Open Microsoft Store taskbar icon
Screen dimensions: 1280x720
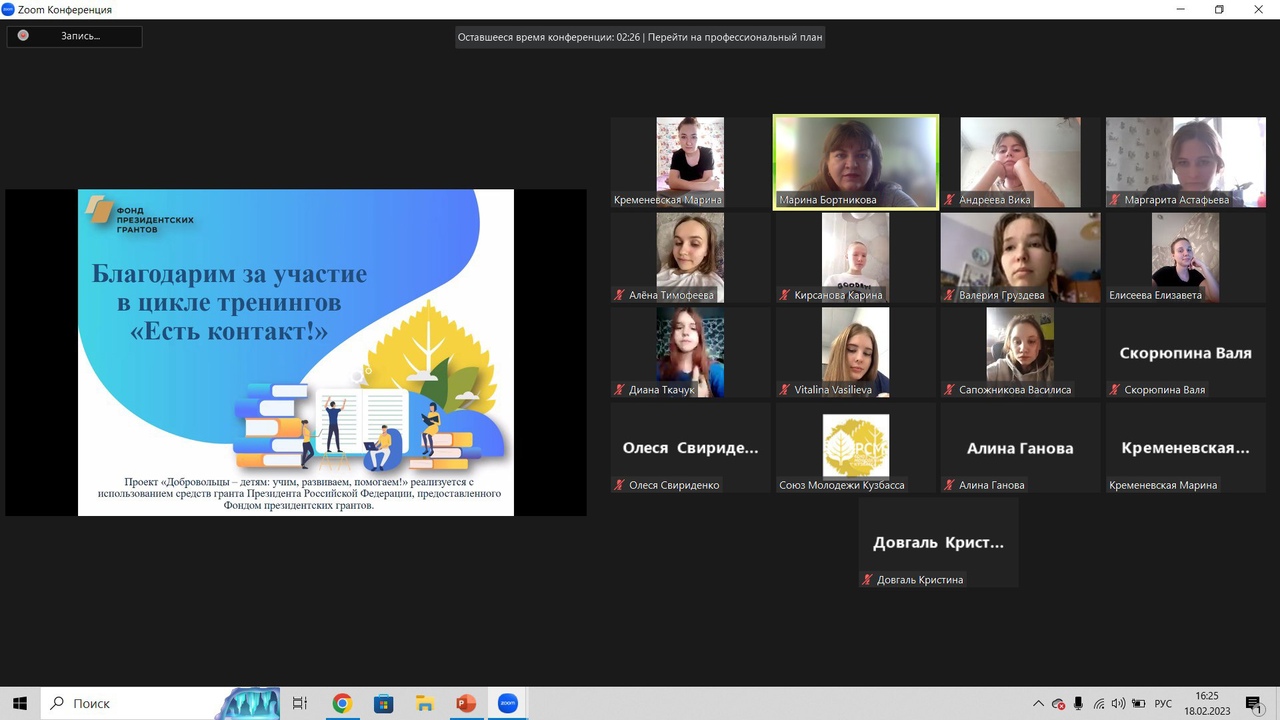coord(383,704)
